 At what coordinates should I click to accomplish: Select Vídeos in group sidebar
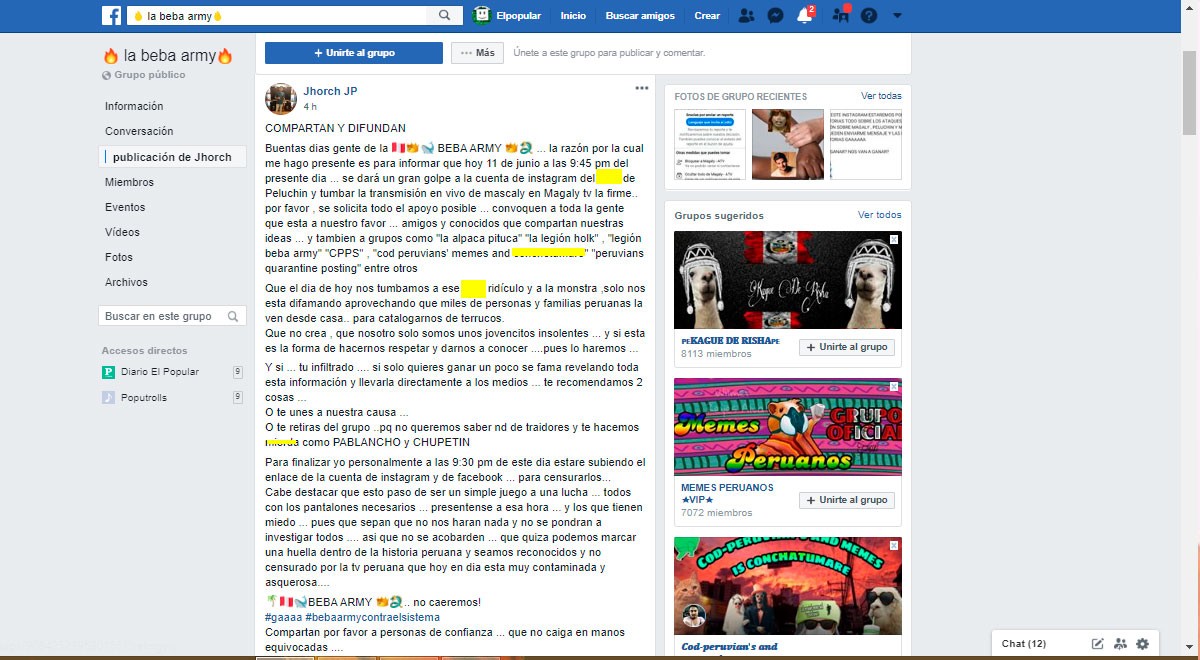[122, 232]
